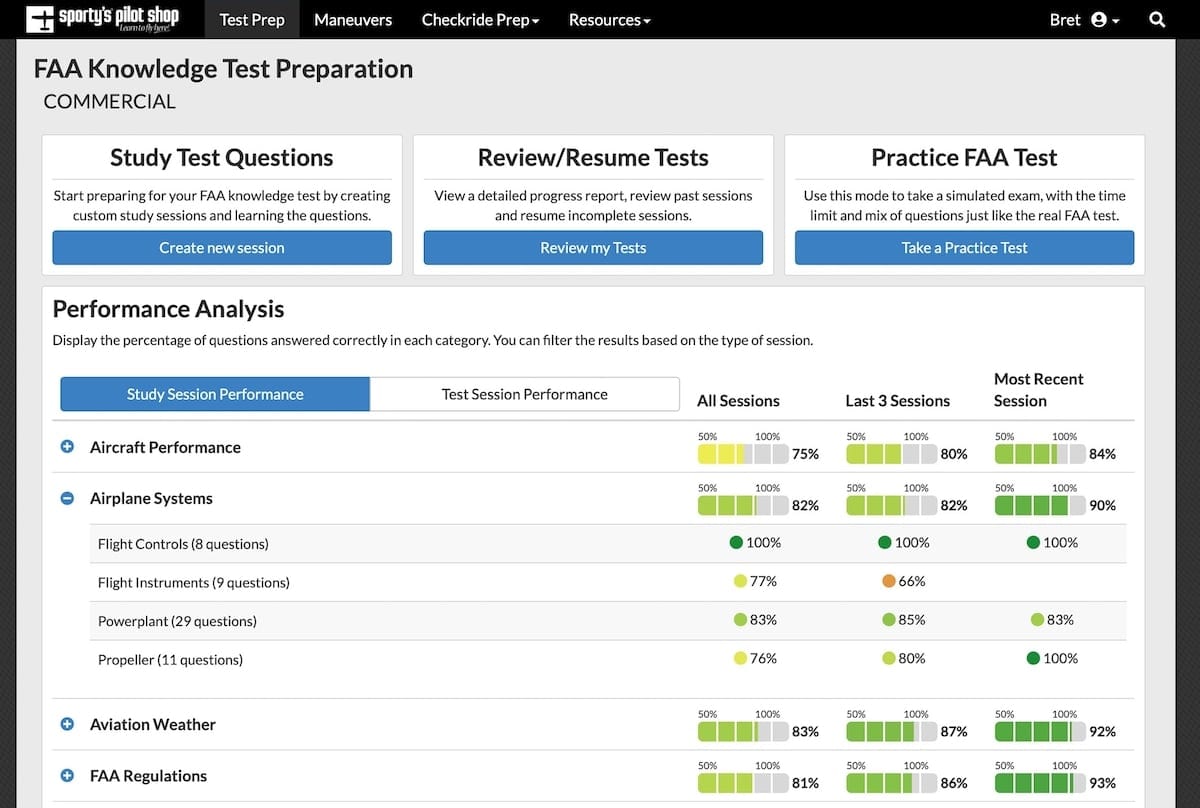Expand the Aircraft Performance category
The height and width of the screenshot is (808, 1200).
coord(67,447)
